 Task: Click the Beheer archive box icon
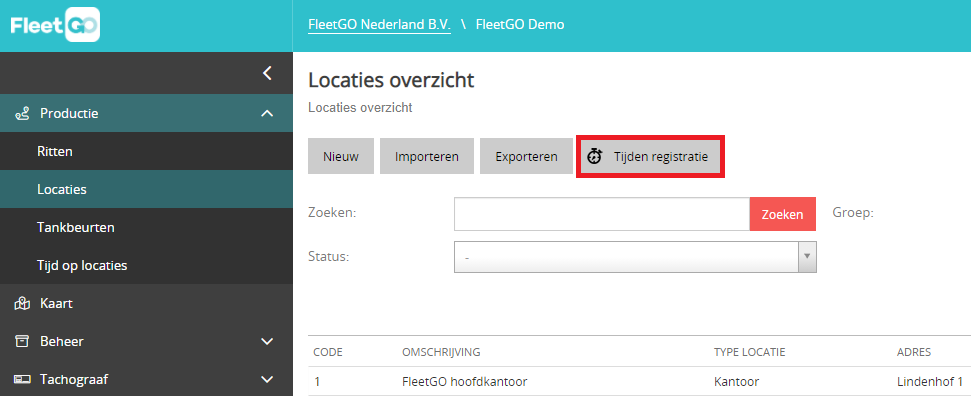(x=22, y=341)
